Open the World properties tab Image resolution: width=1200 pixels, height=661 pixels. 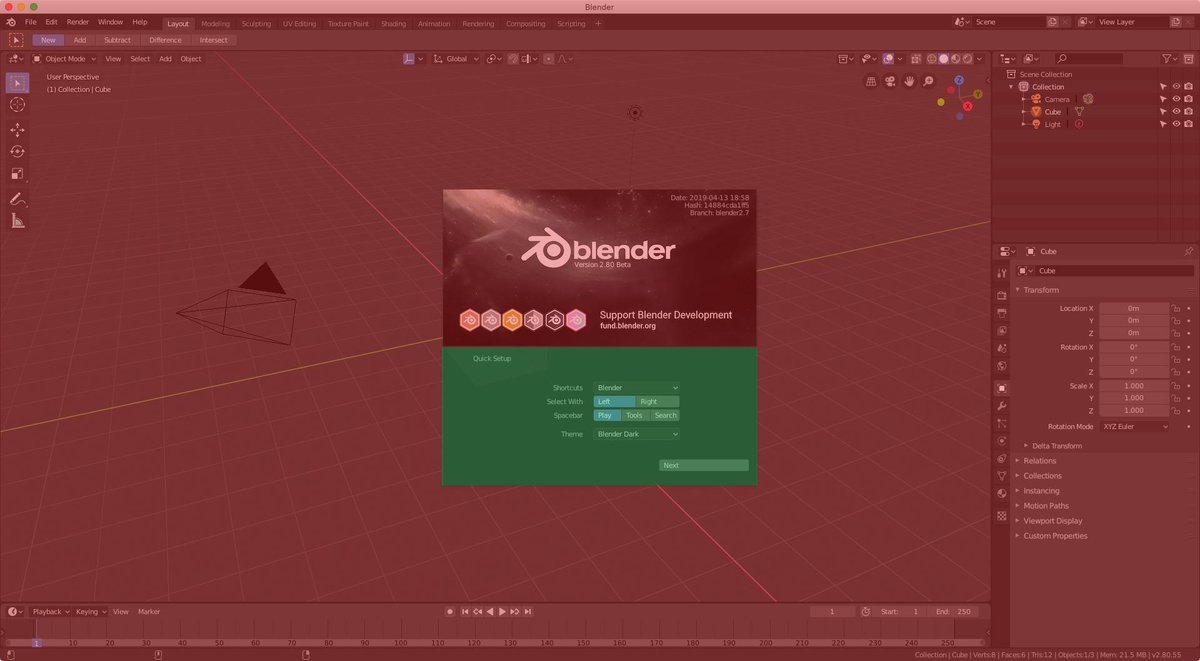pos(1002,366)
